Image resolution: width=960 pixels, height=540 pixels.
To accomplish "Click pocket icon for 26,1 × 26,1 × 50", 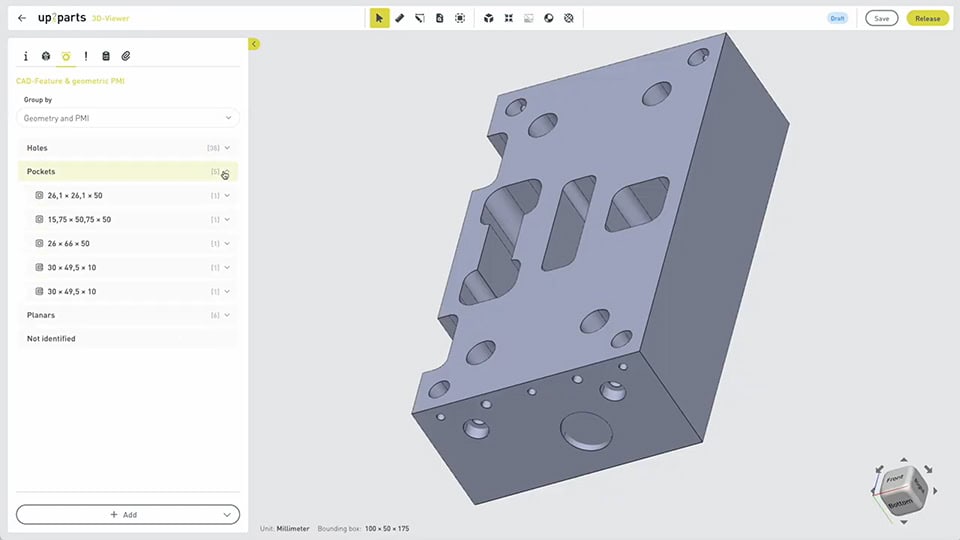I will point(39,195).
